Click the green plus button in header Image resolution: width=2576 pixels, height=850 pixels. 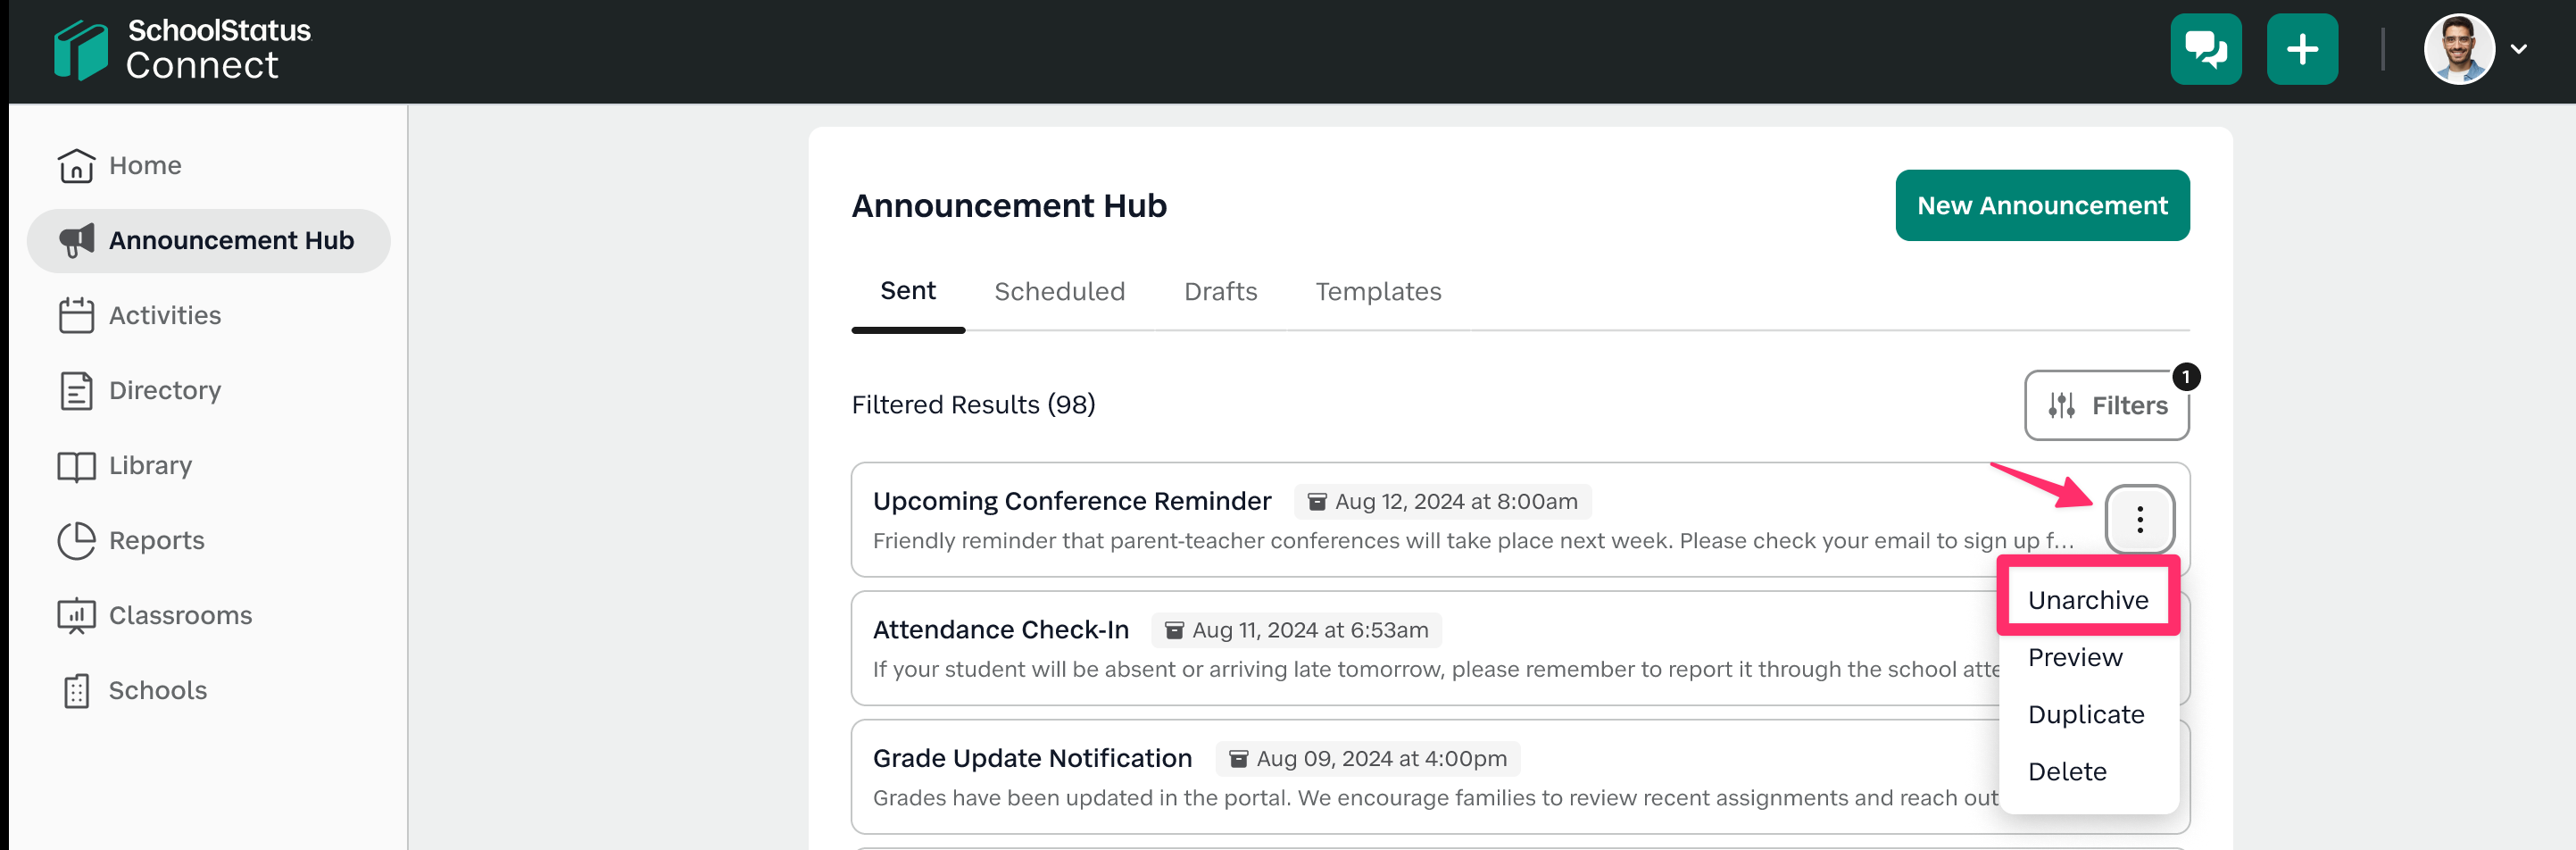click(2301, 49)
